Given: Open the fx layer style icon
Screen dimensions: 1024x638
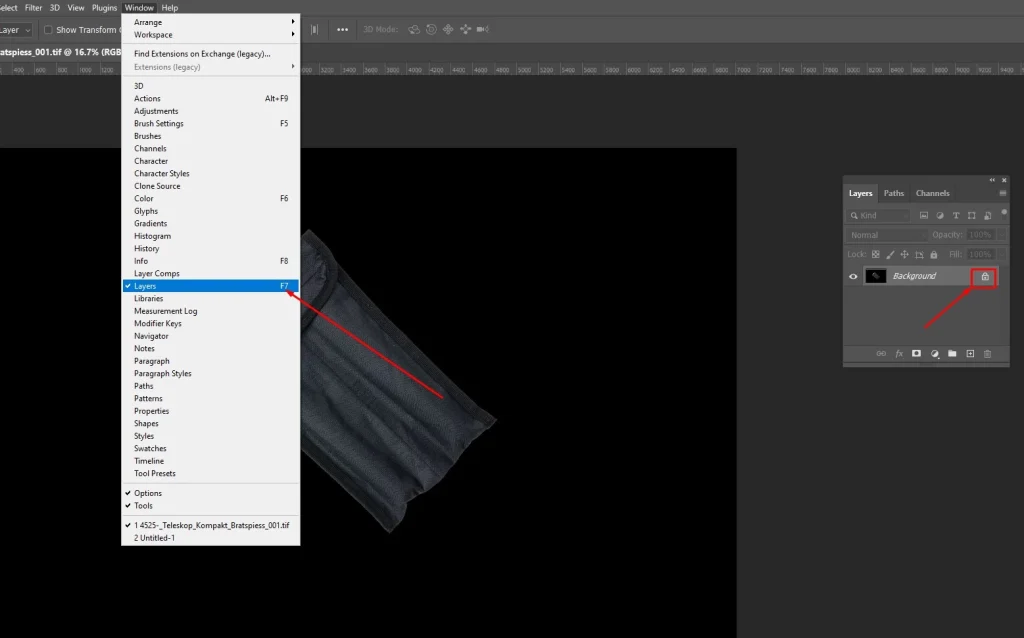Looking at the screenshot, I should [899, 353].
